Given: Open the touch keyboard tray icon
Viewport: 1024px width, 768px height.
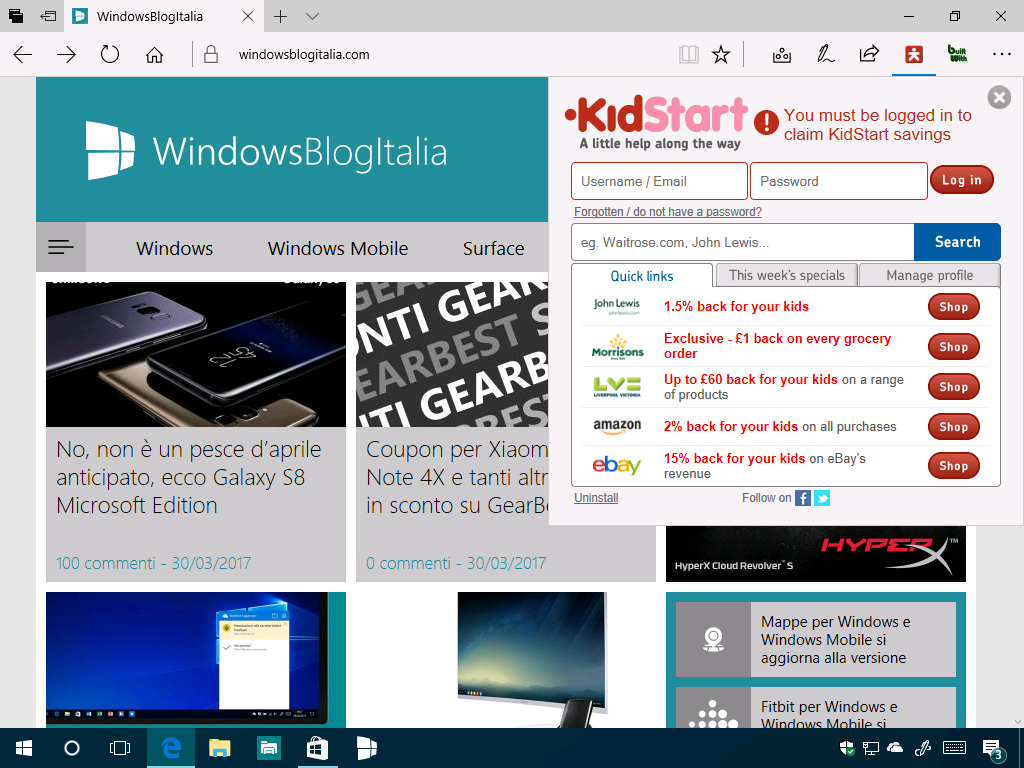Looking at the screenshot, I should (x=955, y=748).
